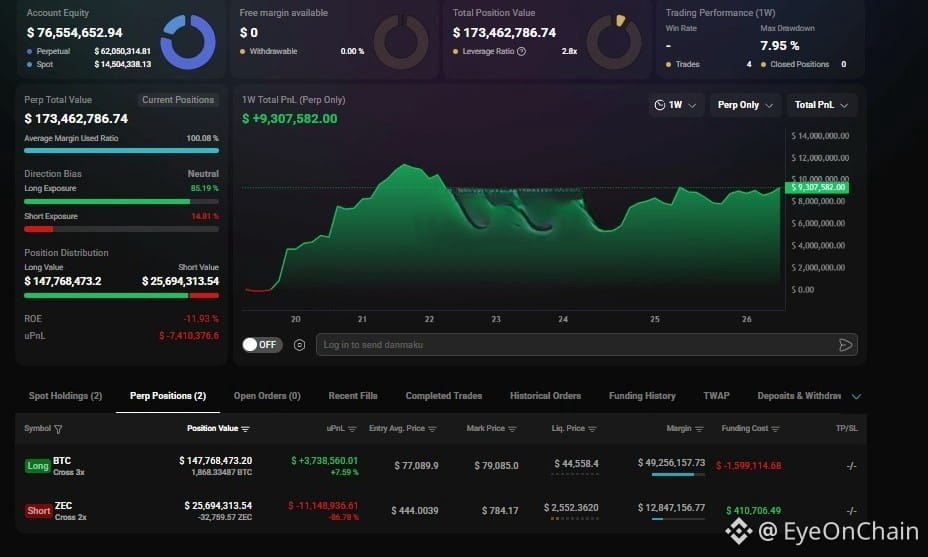Open danmaku settings hexagon icon
Image resolution: width=928 pixels, height=557 pixels.
[x=299, y=345]
